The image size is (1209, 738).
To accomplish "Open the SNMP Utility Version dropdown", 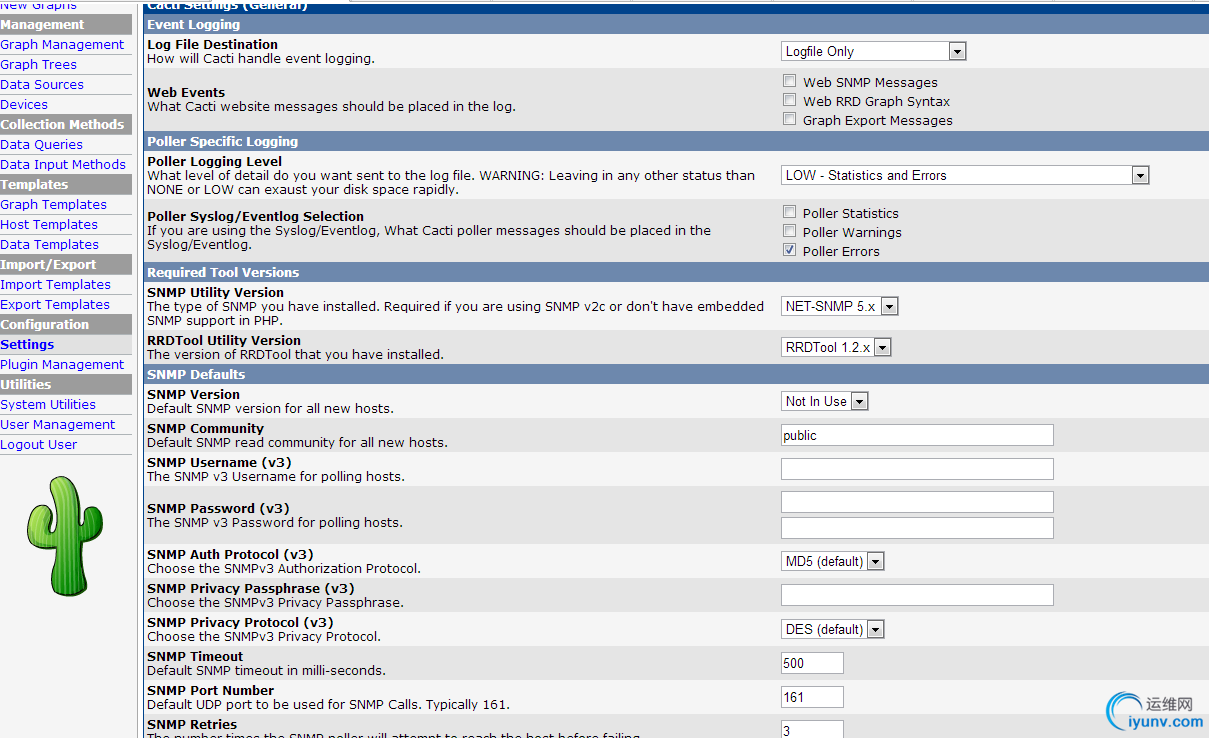I will point(840,306).
